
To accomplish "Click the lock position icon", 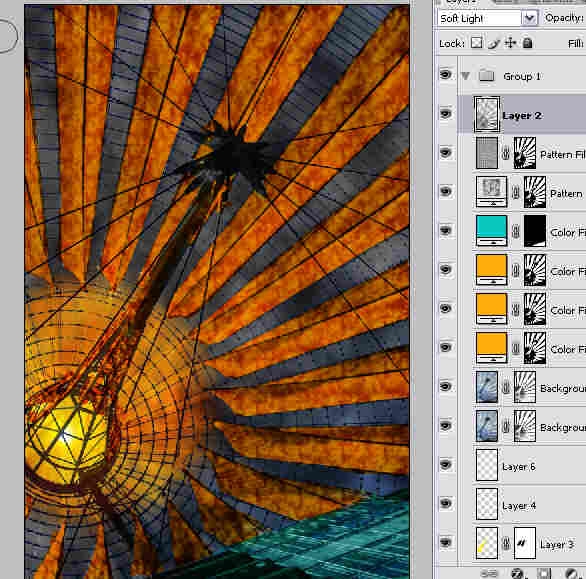I will point(510,43).
